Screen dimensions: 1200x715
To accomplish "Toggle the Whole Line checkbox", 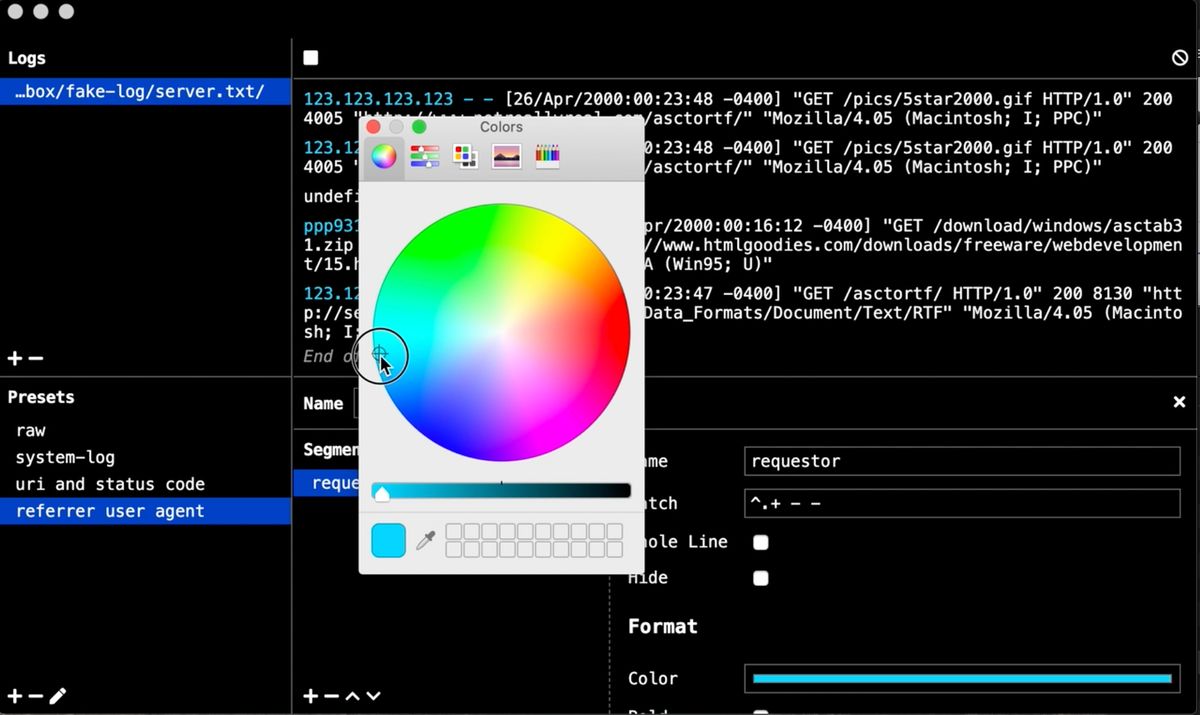I will (x=761, y=542).
